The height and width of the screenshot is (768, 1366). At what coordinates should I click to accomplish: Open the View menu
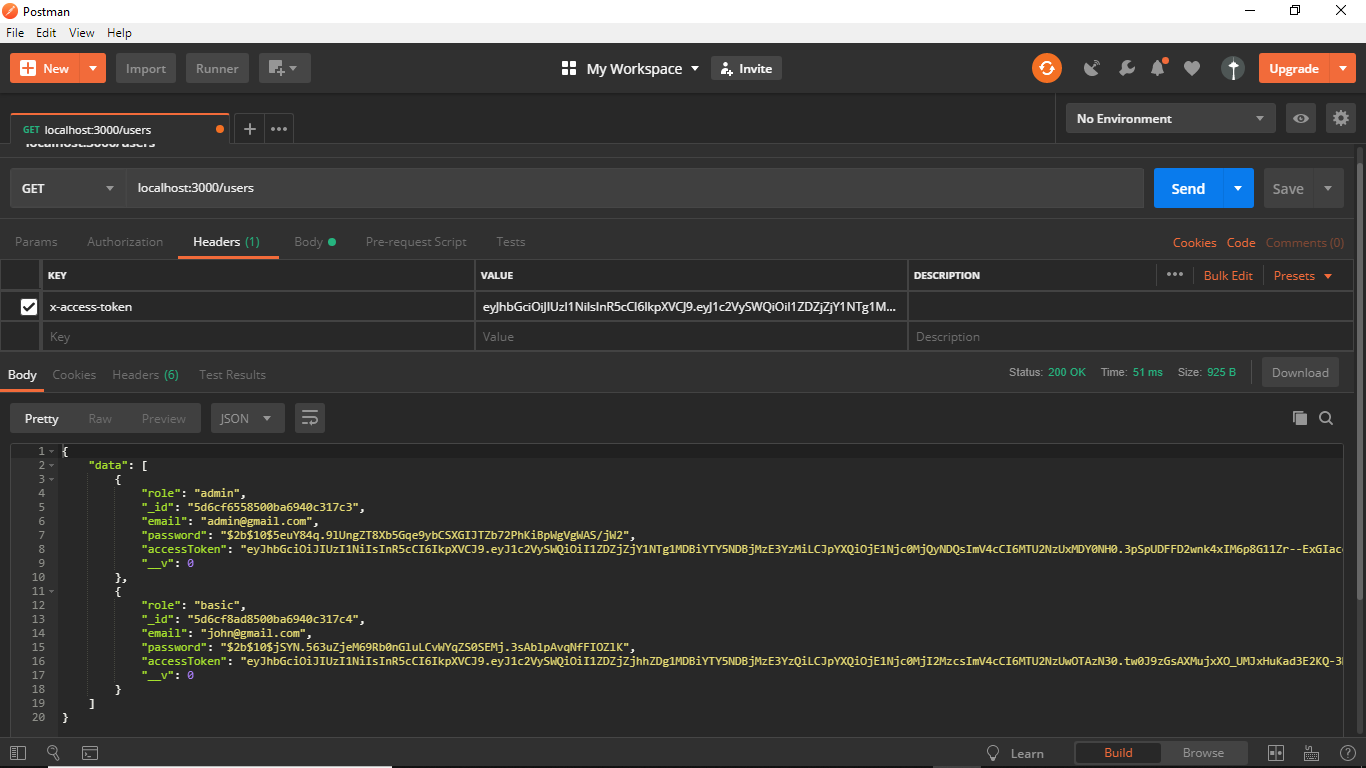pos(82,33)
